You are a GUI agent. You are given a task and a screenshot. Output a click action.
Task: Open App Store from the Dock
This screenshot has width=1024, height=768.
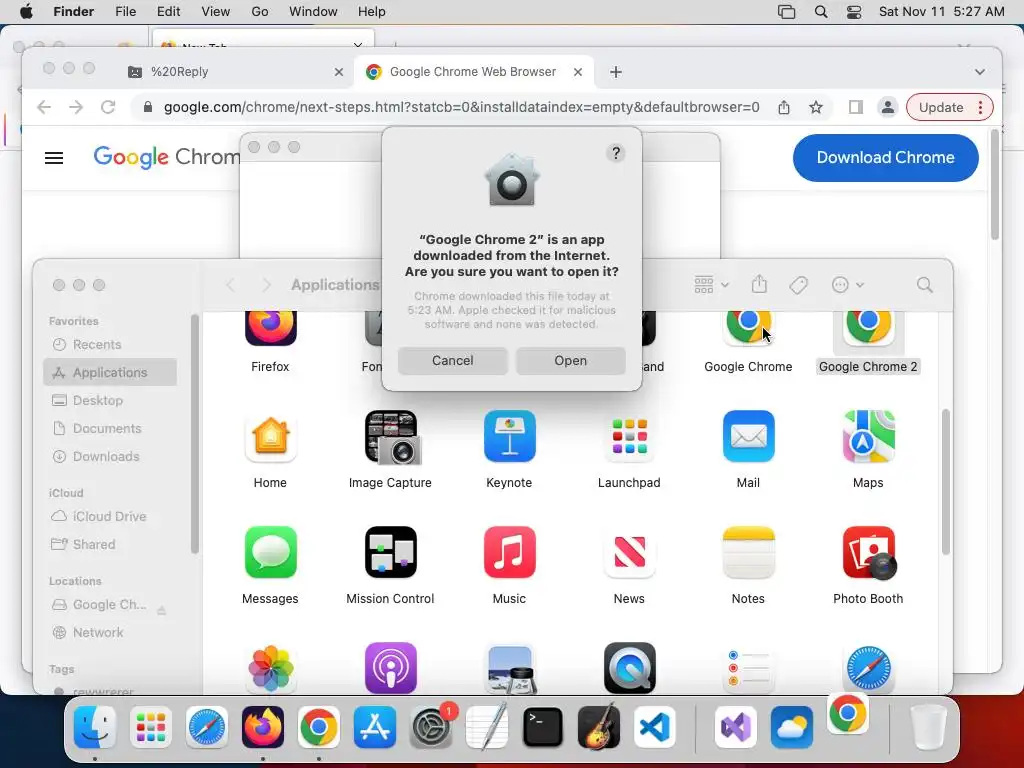pyautogui.click(x=375, y=727)
